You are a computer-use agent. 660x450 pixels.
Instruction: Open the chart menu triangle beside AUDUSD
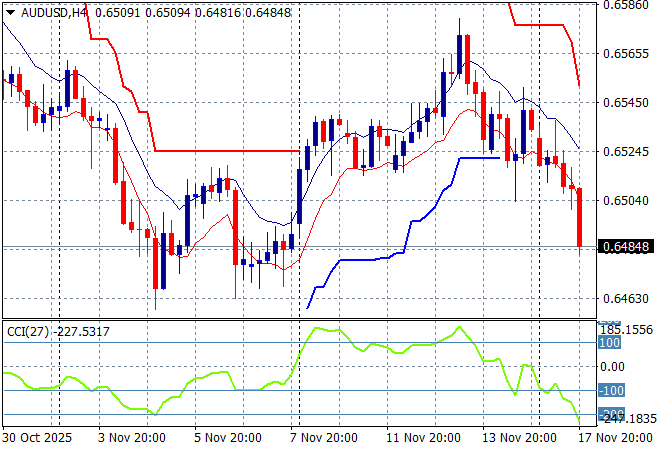pos(11,13)
